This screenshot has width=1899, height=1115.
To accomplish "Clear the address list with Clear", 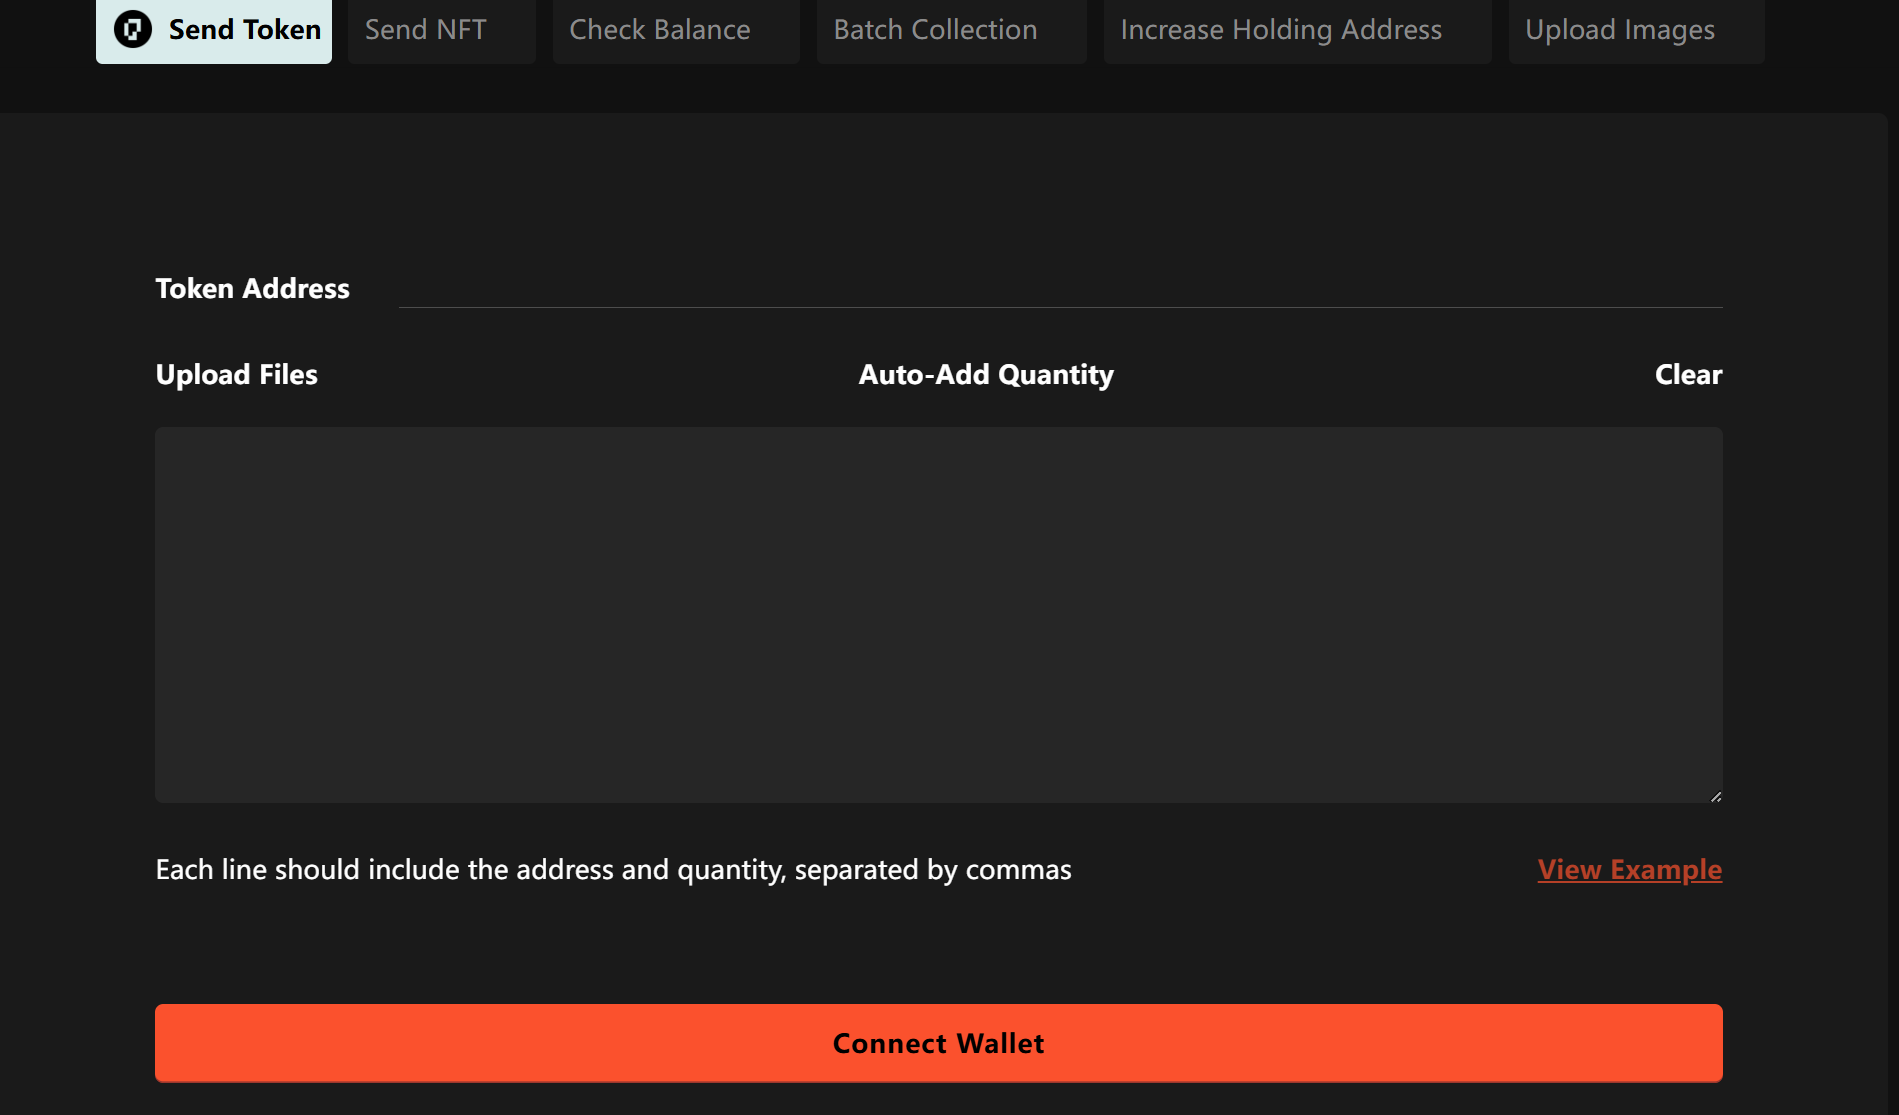I will (x=1687, y=375).
